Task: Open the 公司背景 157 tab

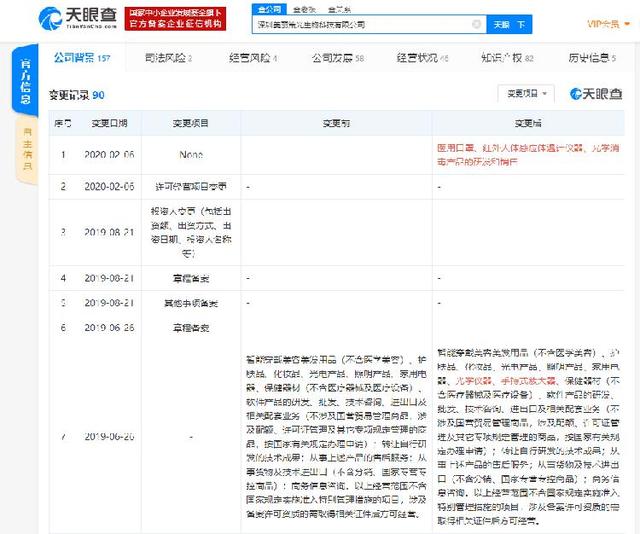Action: point(82,58)
